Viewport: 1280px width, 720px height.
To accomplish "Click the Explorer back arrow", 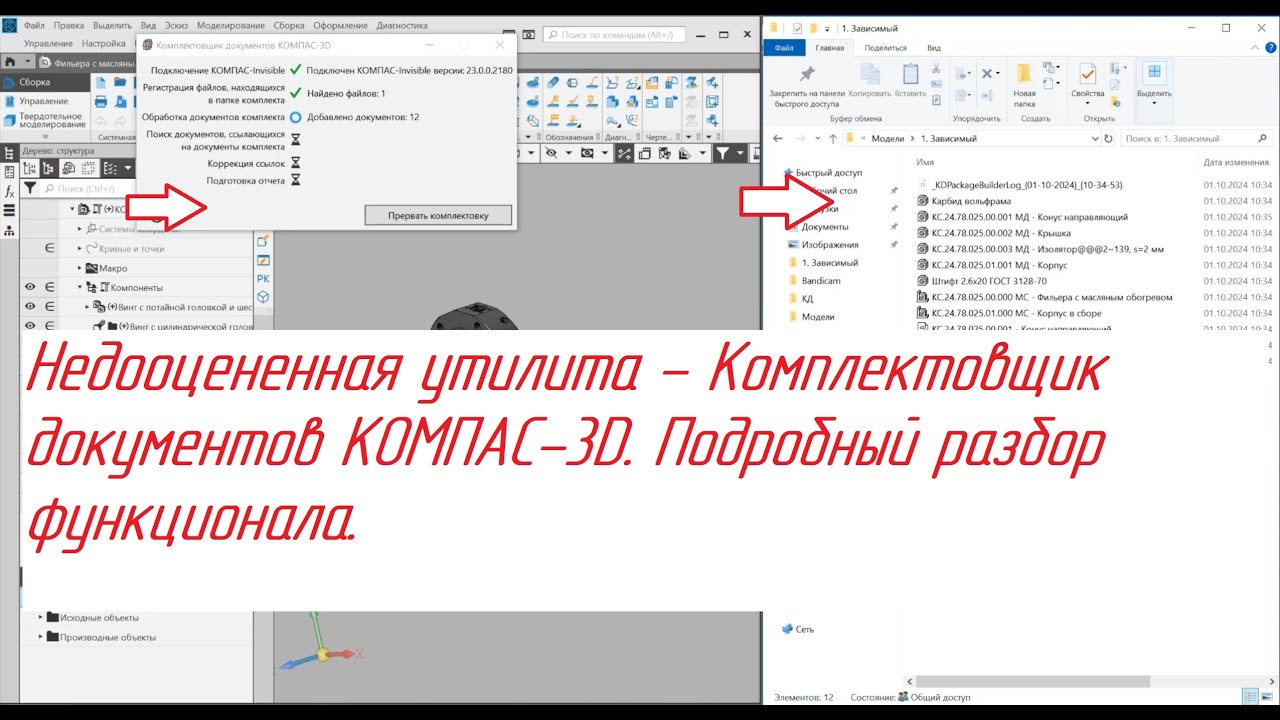I will [x=778, y=138].
